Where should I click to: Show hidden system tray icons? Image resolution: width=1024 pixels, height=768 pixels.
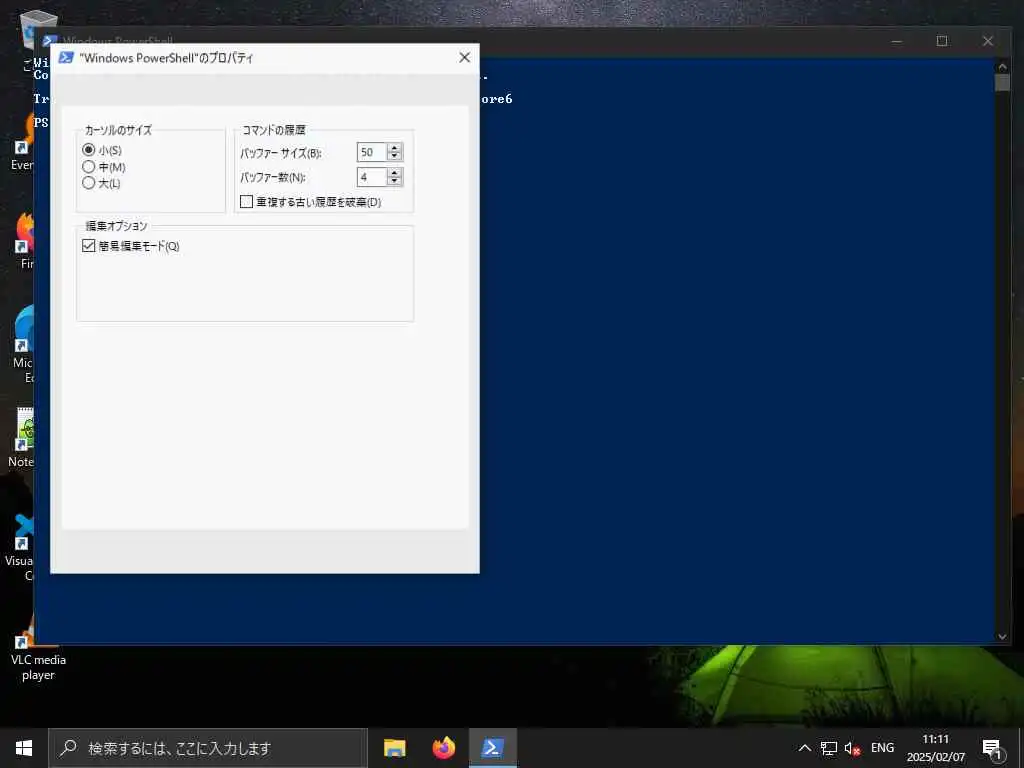tap(805, 748)
